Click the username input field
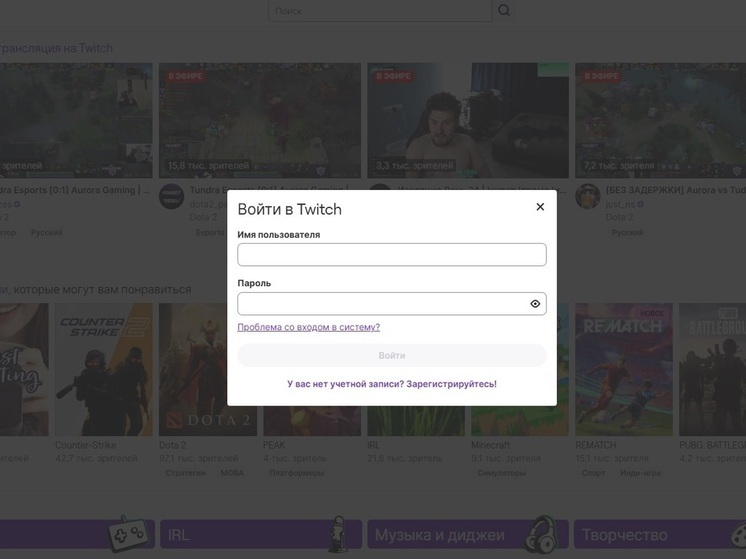 point(392,255)
